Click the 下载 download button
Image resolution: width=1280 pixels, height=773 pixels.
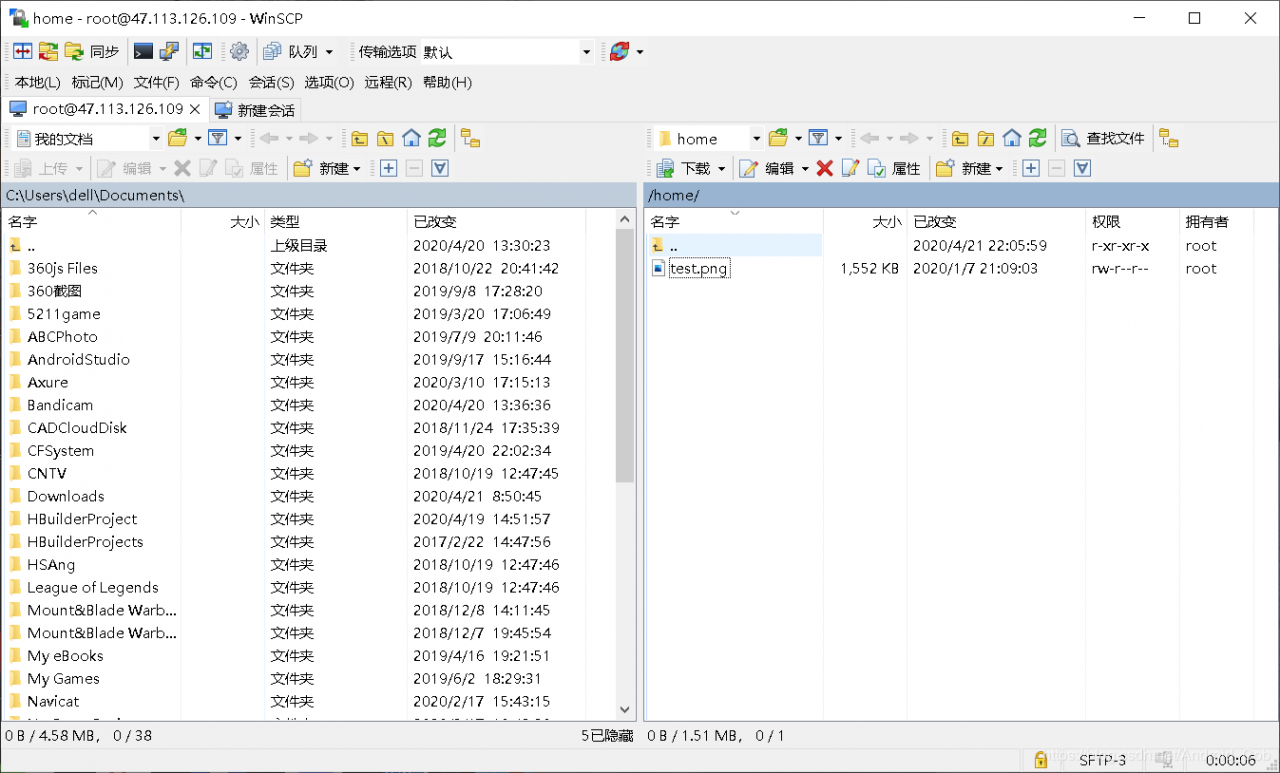click(690, 168)
